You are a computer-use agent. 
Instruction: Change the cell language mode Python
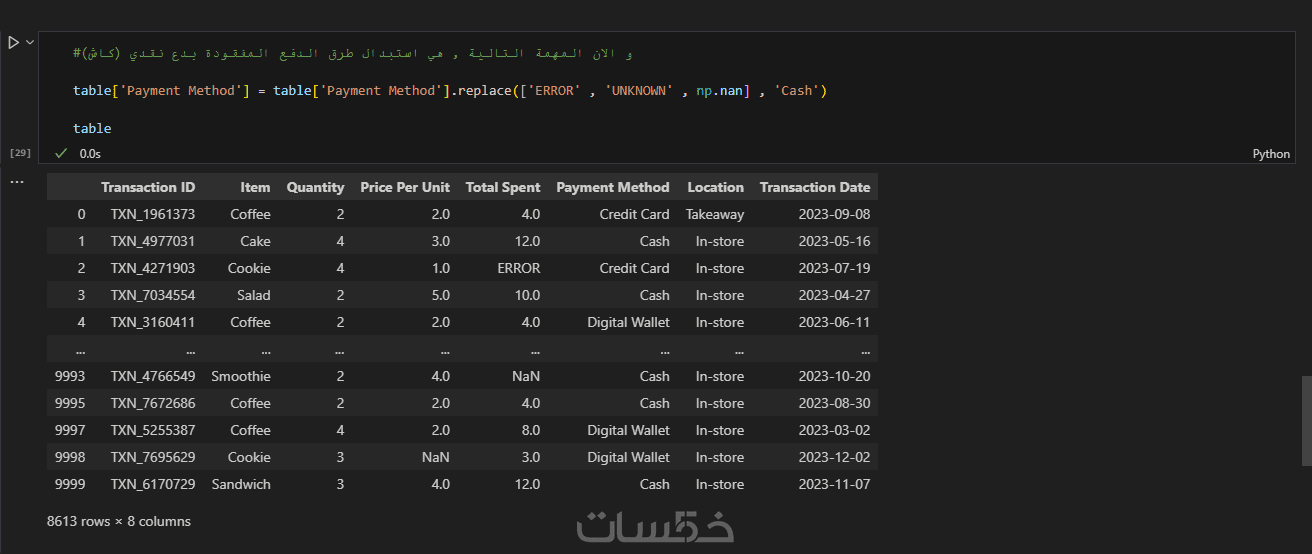1271,154
